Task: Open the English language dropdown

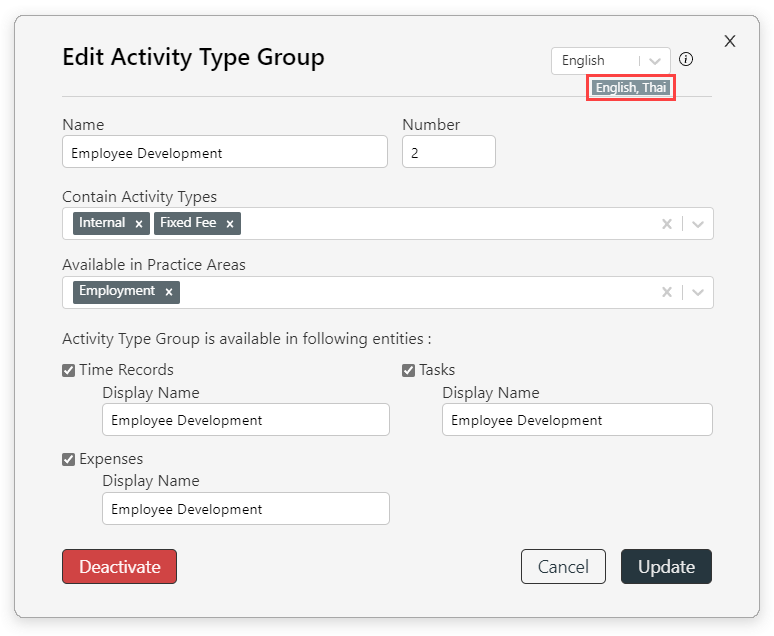Action: point(611,61)
